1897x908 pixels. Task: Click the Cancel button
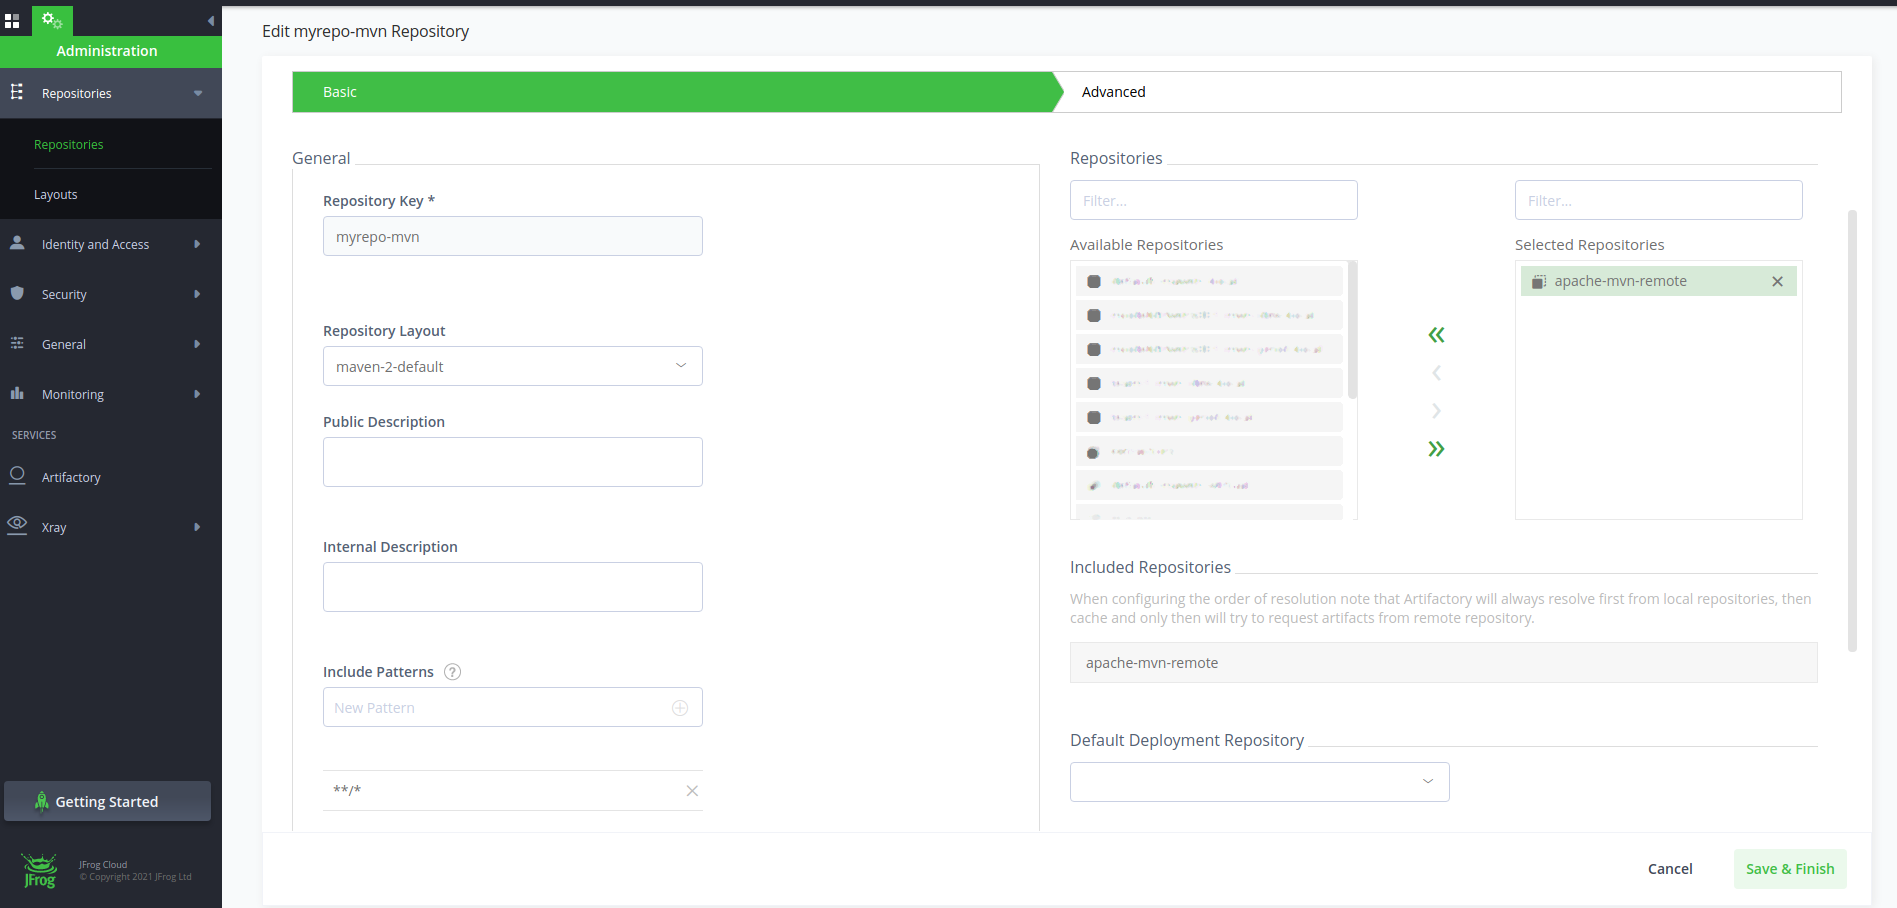pyautogui.click(x=1670, y=869)
